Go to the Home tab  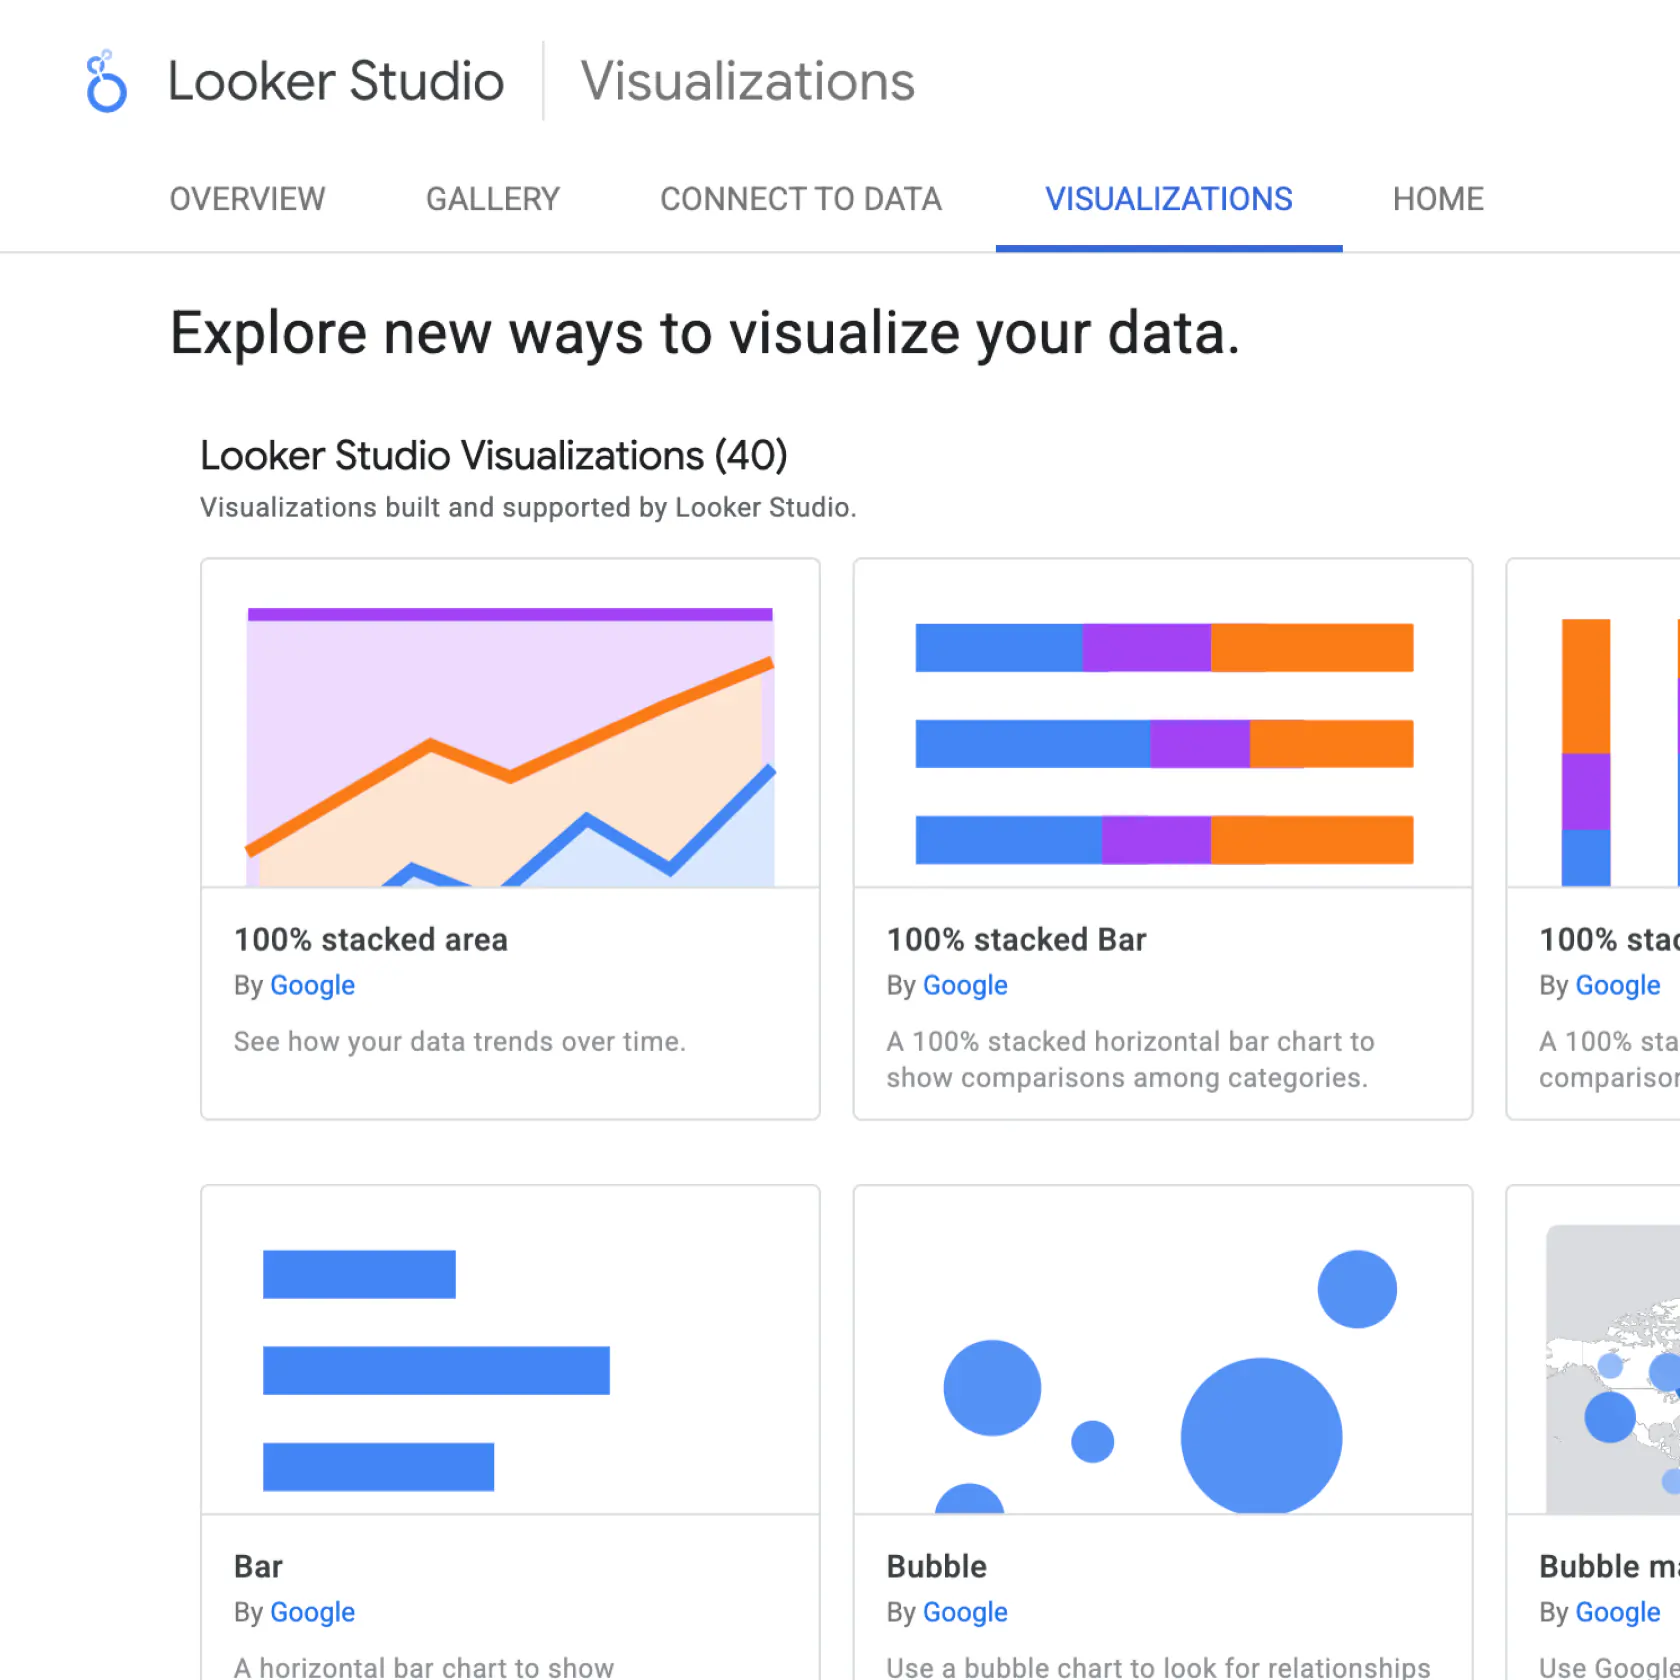coord(1437,199)
